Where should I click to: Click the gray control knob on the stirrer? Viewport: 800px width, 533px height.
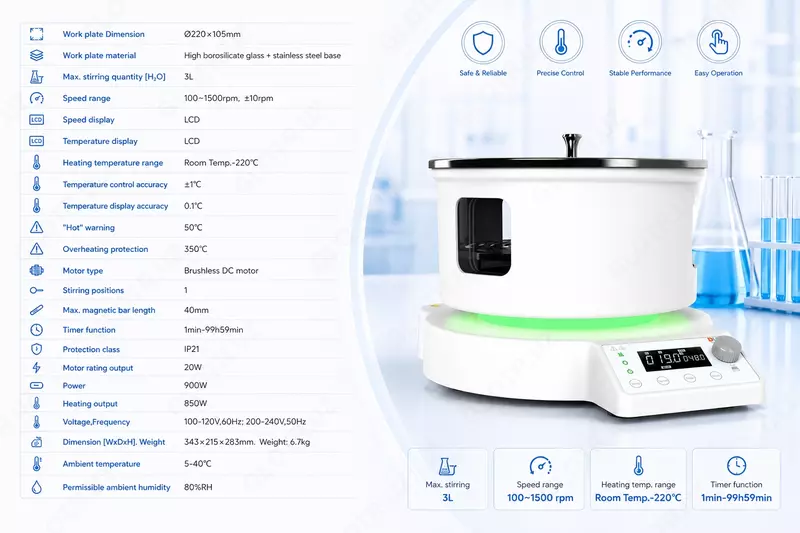[x=727, y=348]
